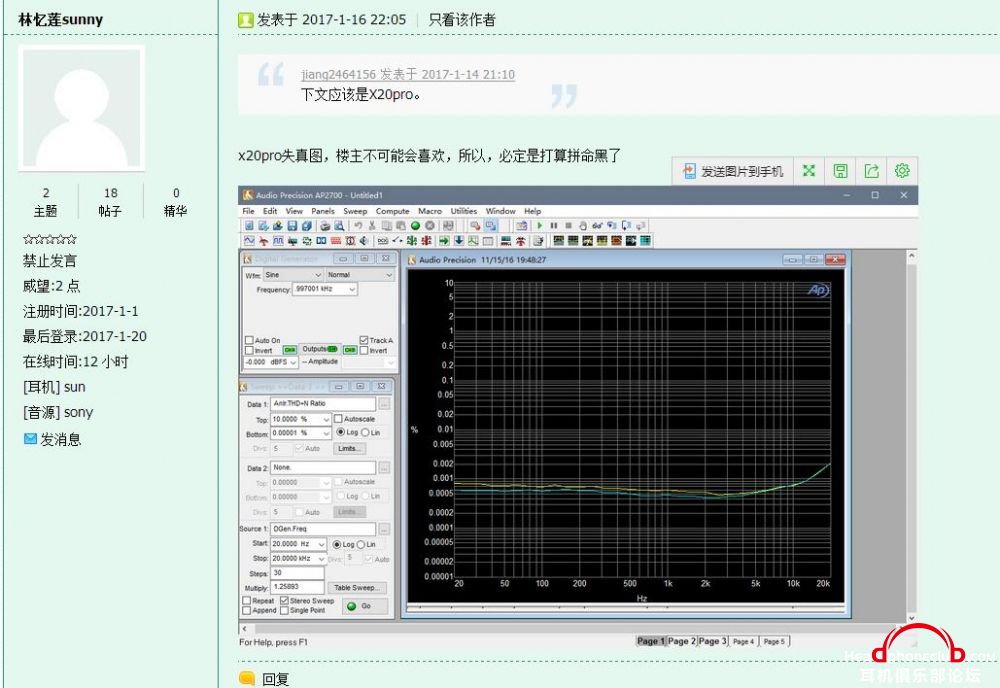
Task: Click the eyeglasses icon in the toolbar
Action: click(x=597, y=226)
